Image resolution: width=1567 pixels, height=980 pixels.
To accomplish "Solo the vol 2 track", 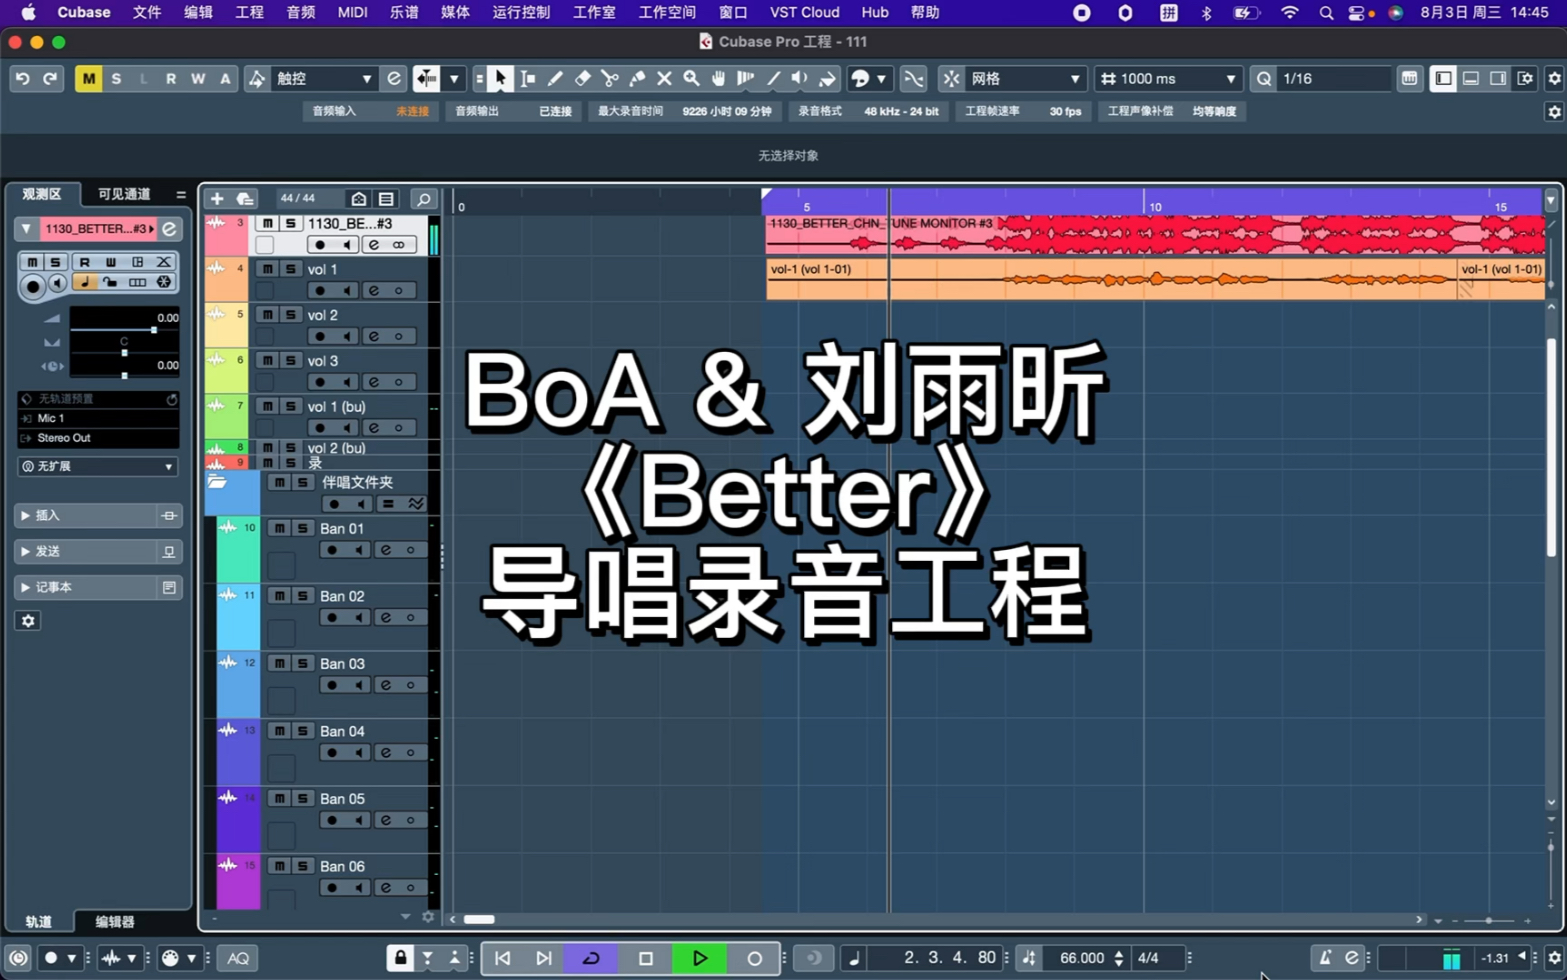I will (291, 315).
